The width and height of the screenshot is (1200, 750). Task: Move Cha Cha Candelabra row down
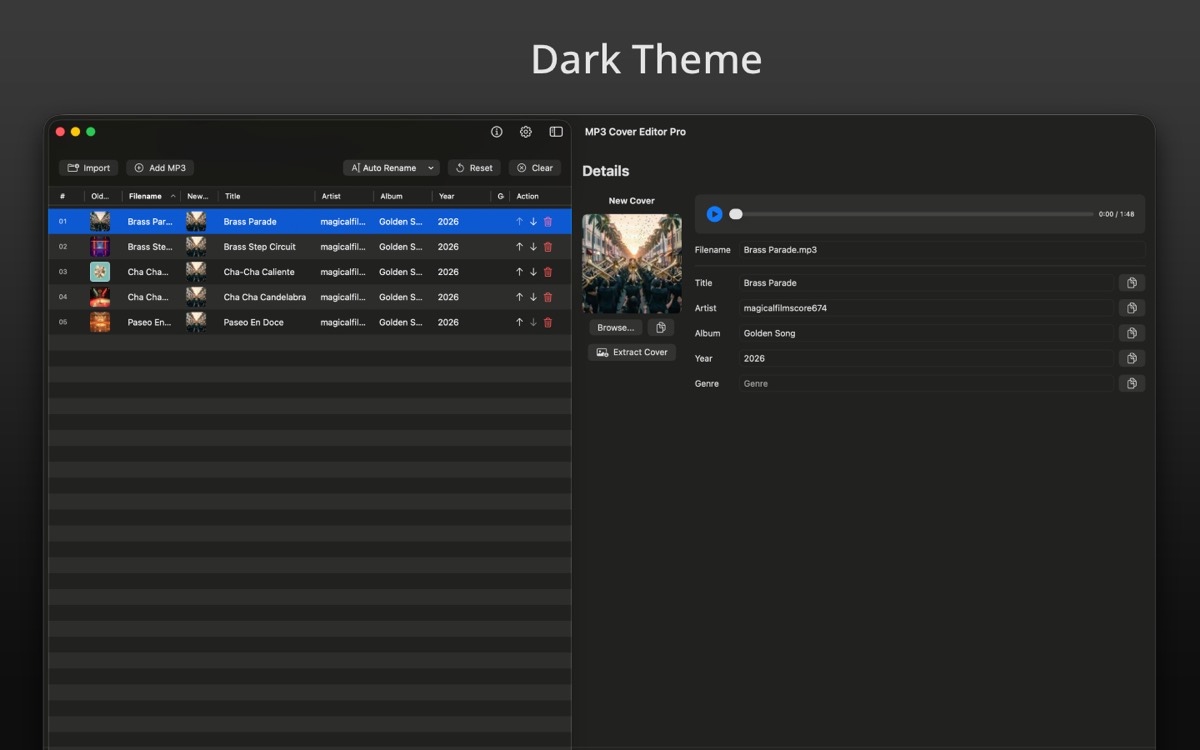tap(533, 297)
